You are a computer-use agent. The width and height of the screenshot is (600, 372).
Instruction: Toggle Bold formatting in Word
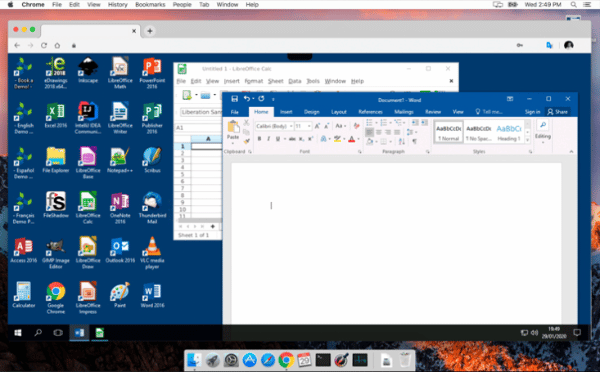coord(259,139)
